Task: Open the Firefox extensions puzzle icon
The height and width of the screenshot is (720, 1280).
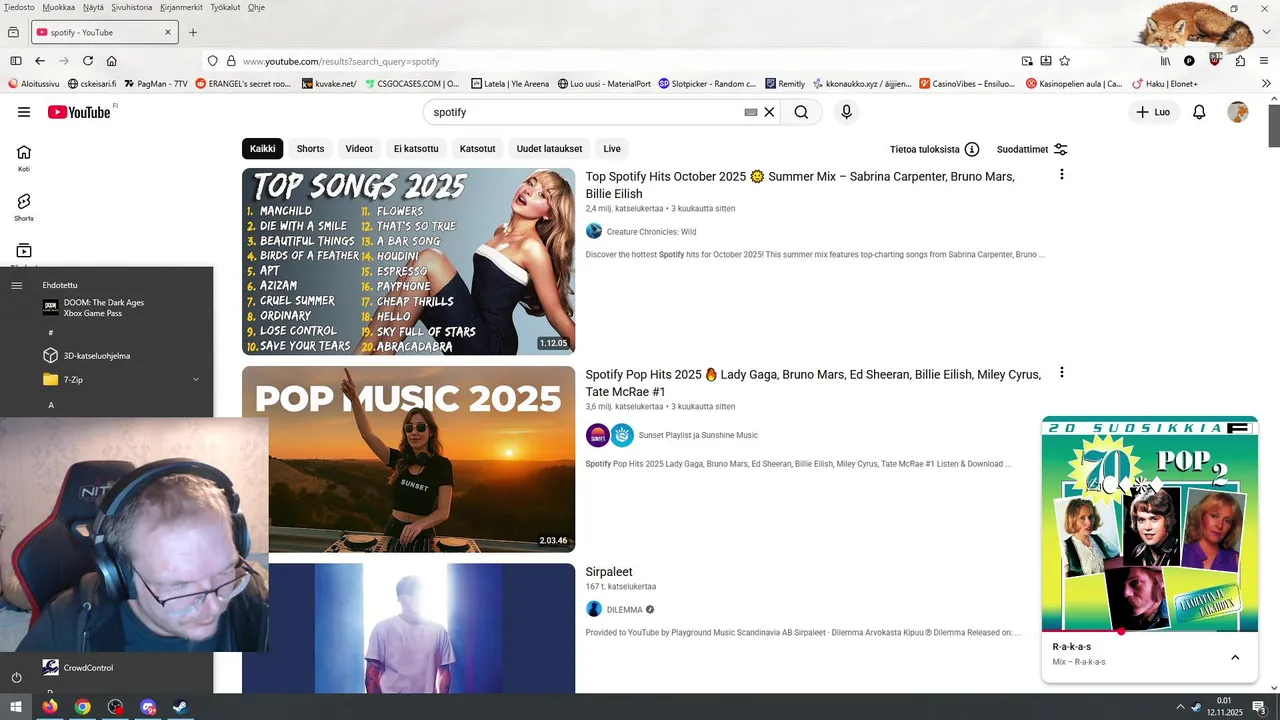Action: click(1240, 61)
